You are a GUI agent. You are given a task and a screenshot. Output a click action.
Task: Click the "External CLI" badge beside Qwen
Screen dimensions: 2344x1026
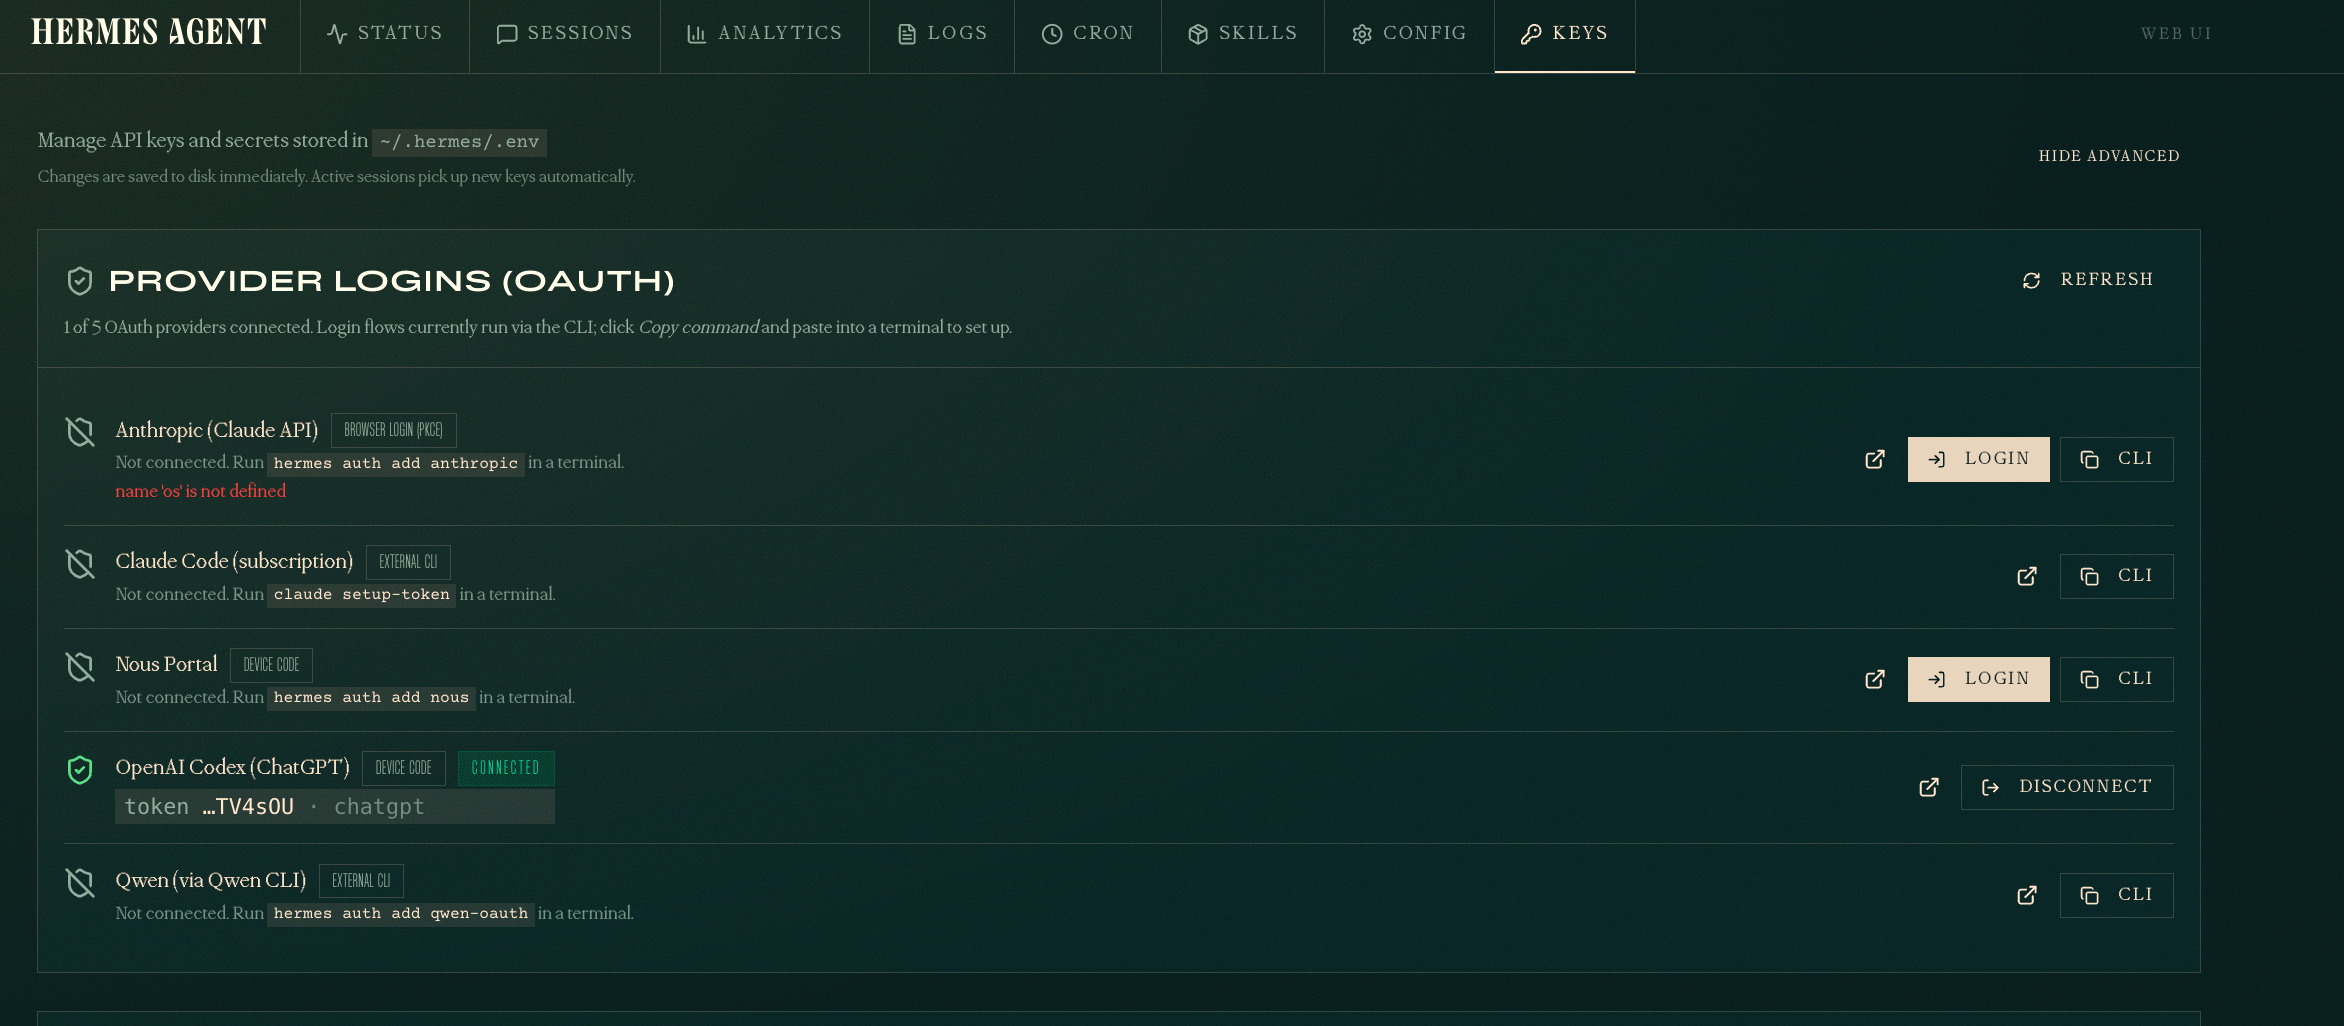click(361, 881)
